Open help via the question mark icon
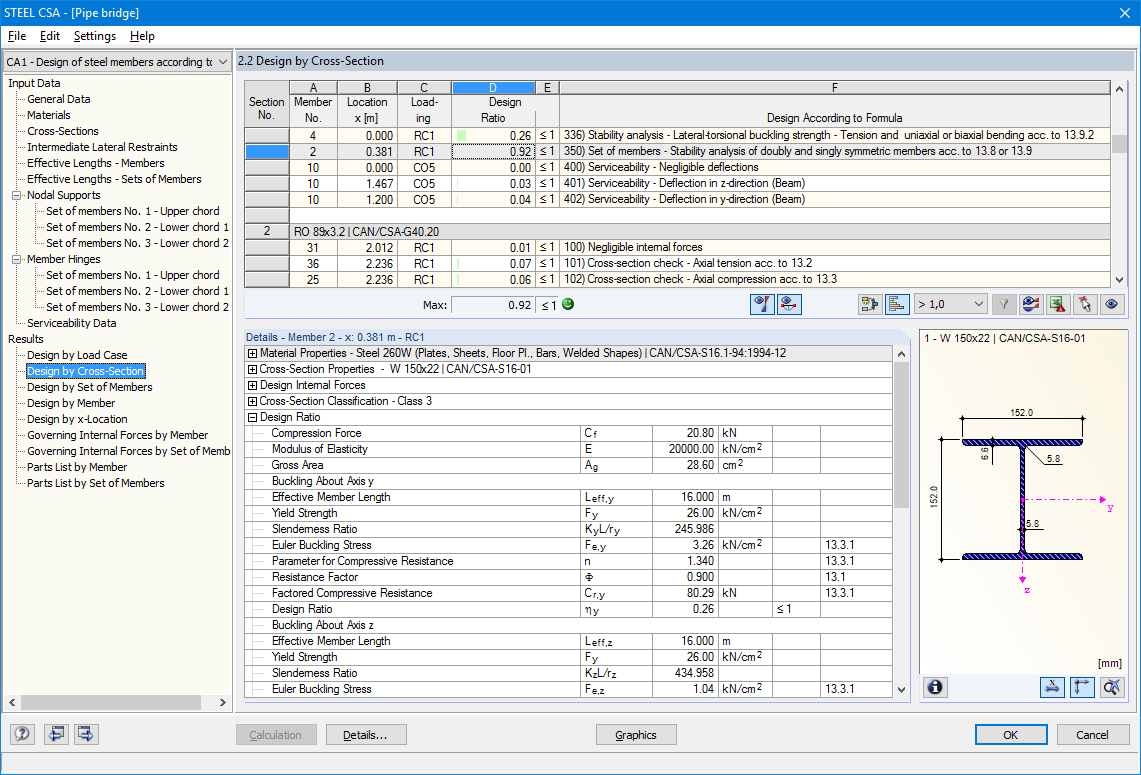The width and height of the screenshot is (1141, 775). pyautogui.click(x=21, y=734)
